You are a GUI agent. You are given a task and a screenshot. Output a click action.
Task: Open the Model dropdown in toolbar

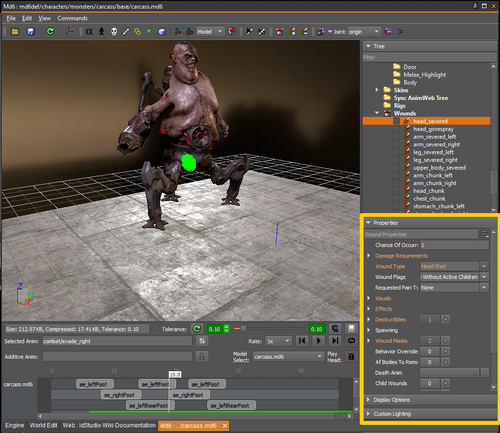pyautogui.click(x=210, y=32)
